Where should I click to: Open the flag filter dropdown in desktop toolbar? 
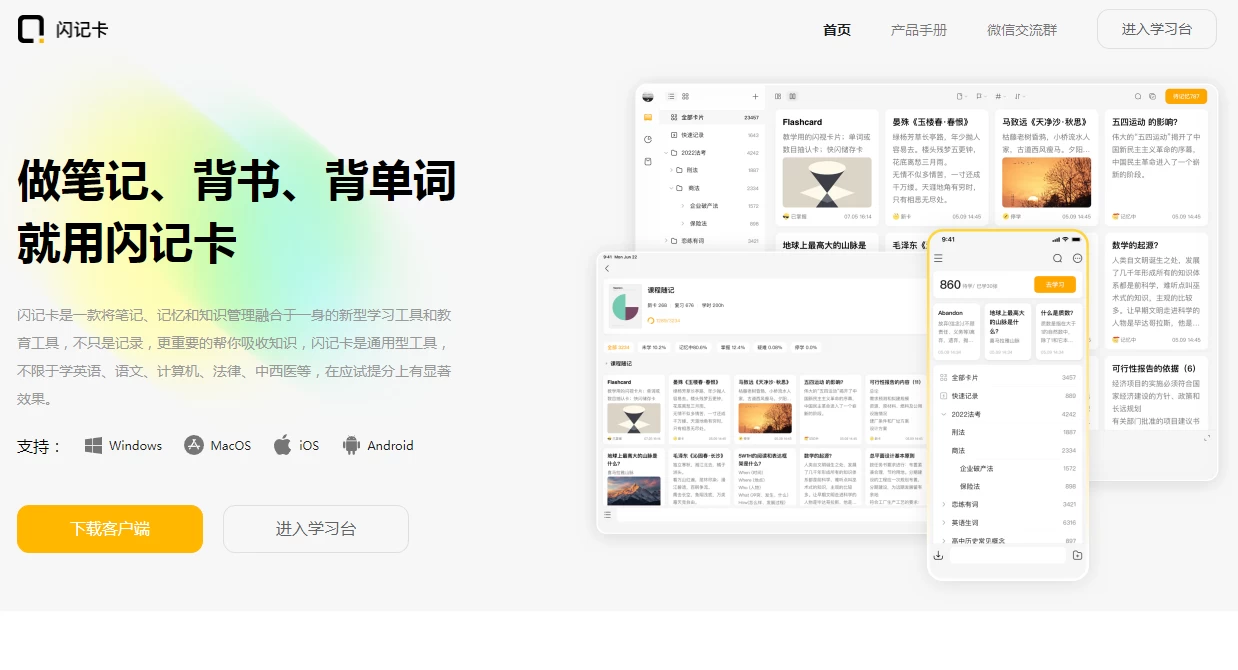click(x=981, y=96)
